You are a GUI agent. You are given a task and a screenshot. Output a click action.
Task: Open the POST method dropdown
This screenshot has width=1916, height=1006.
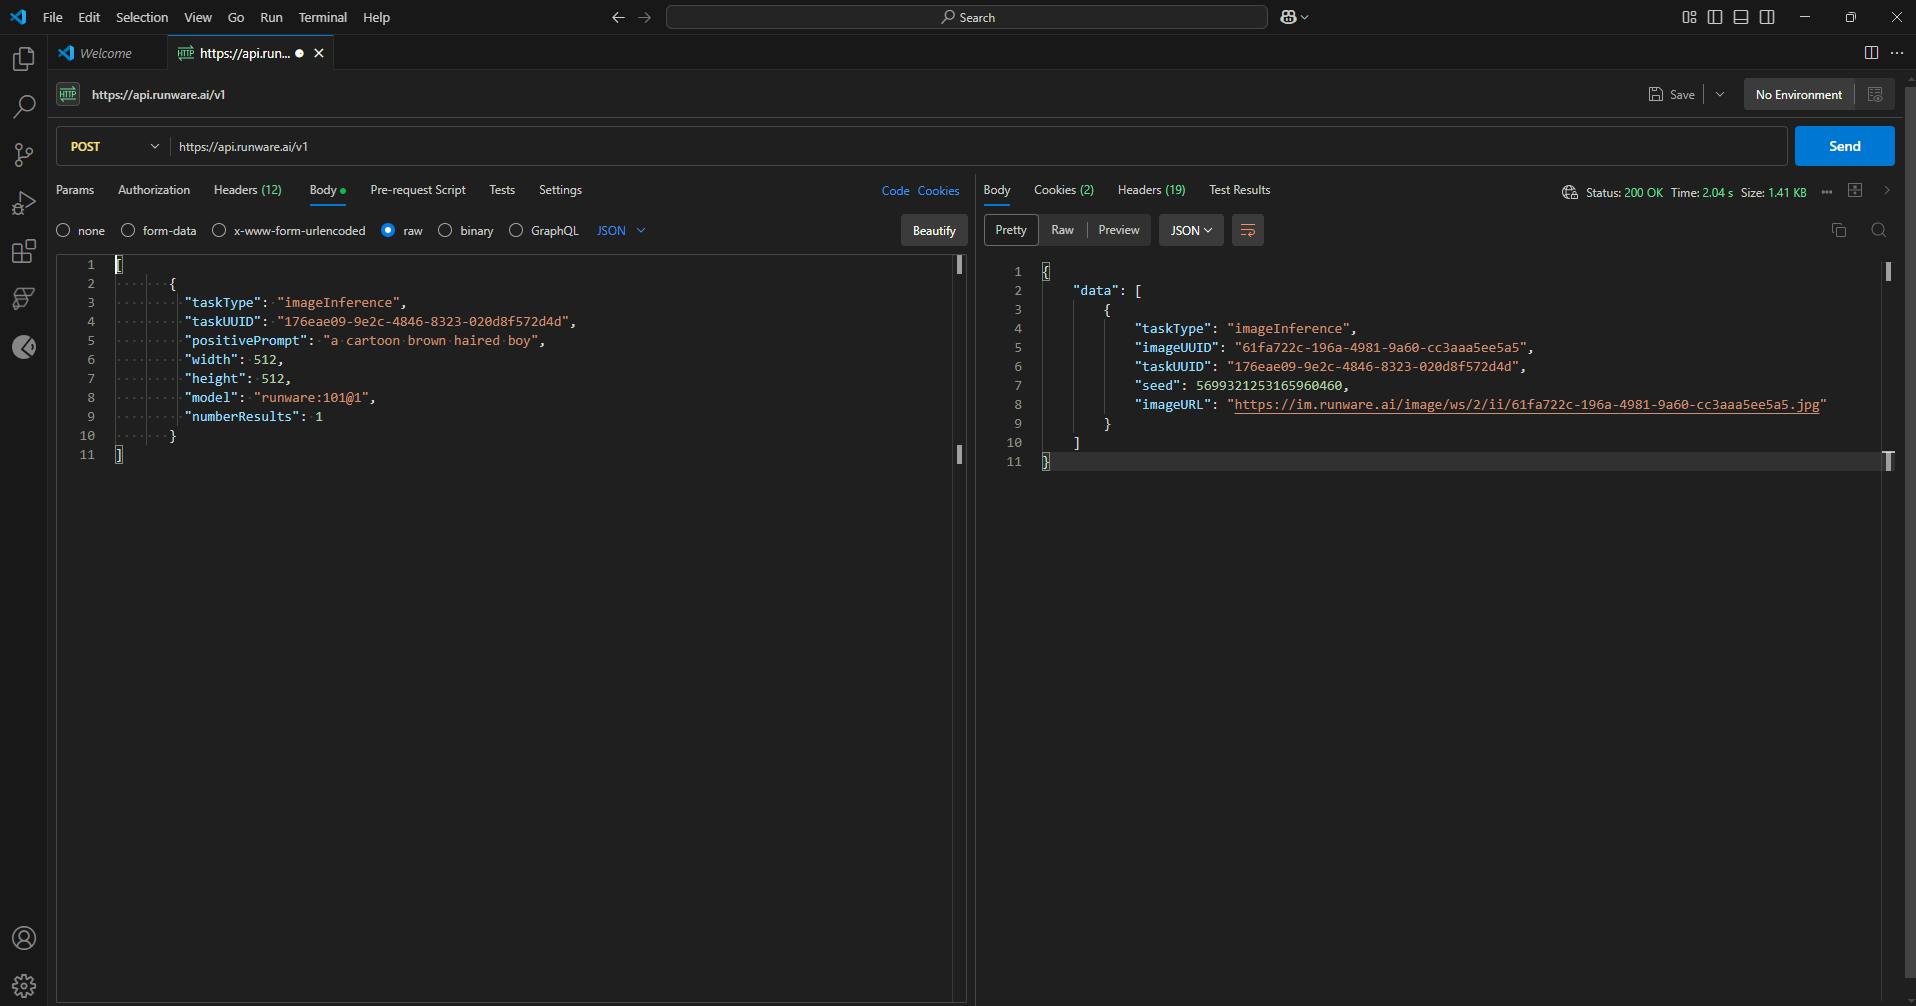pyautogui.click(x=114, y=147)
